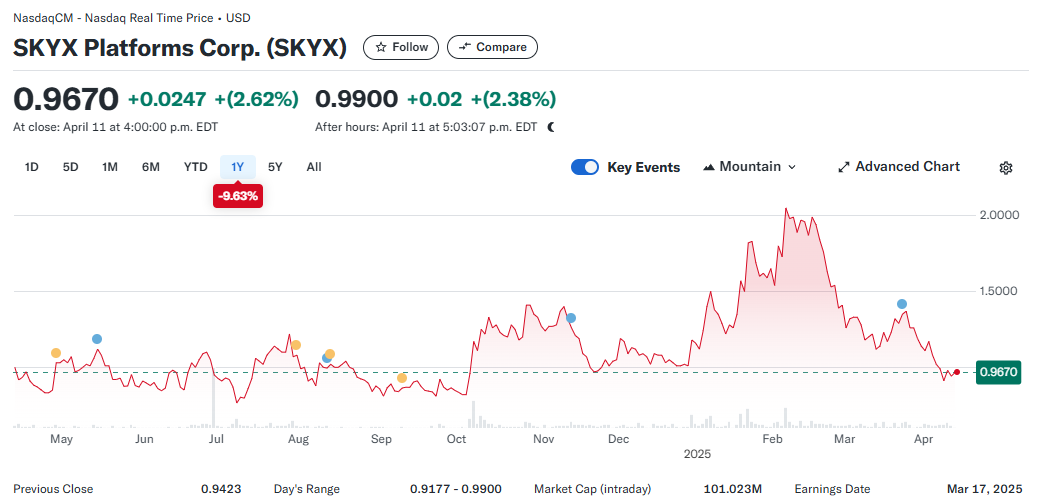The width and height of the screenshot is (1038, 499).
Task: Click the Mountain chart type icon
Action: point(708,167)
